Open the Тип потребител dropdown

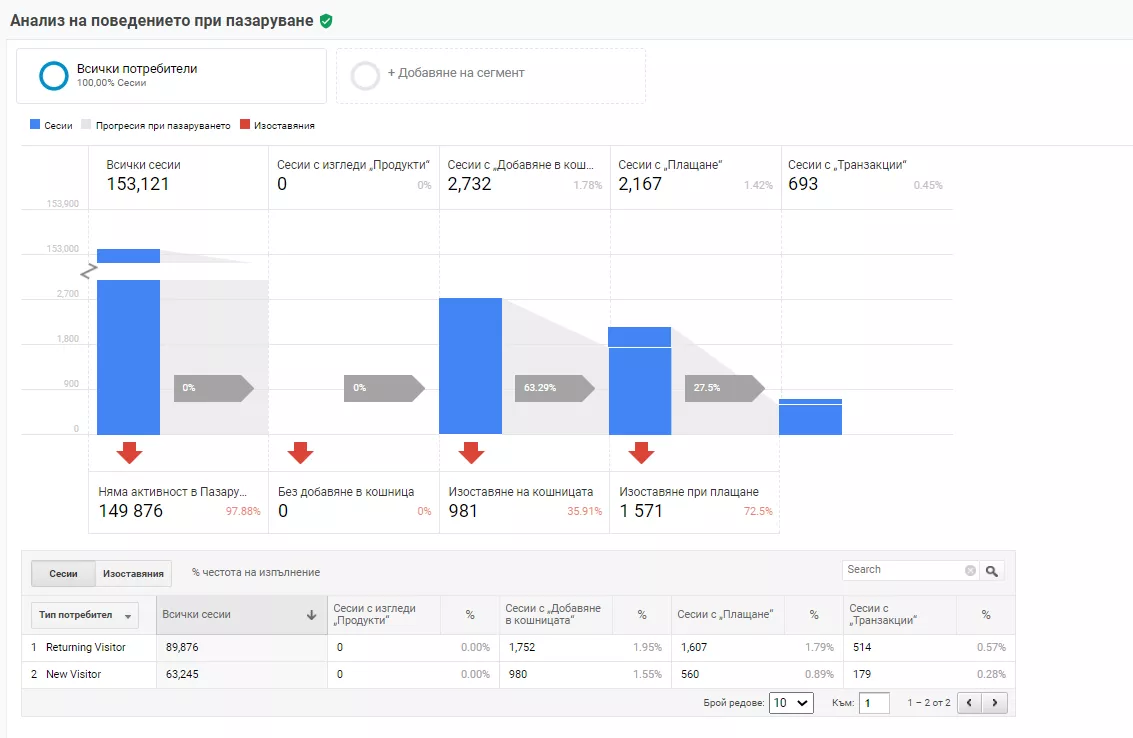click(85, 615)
